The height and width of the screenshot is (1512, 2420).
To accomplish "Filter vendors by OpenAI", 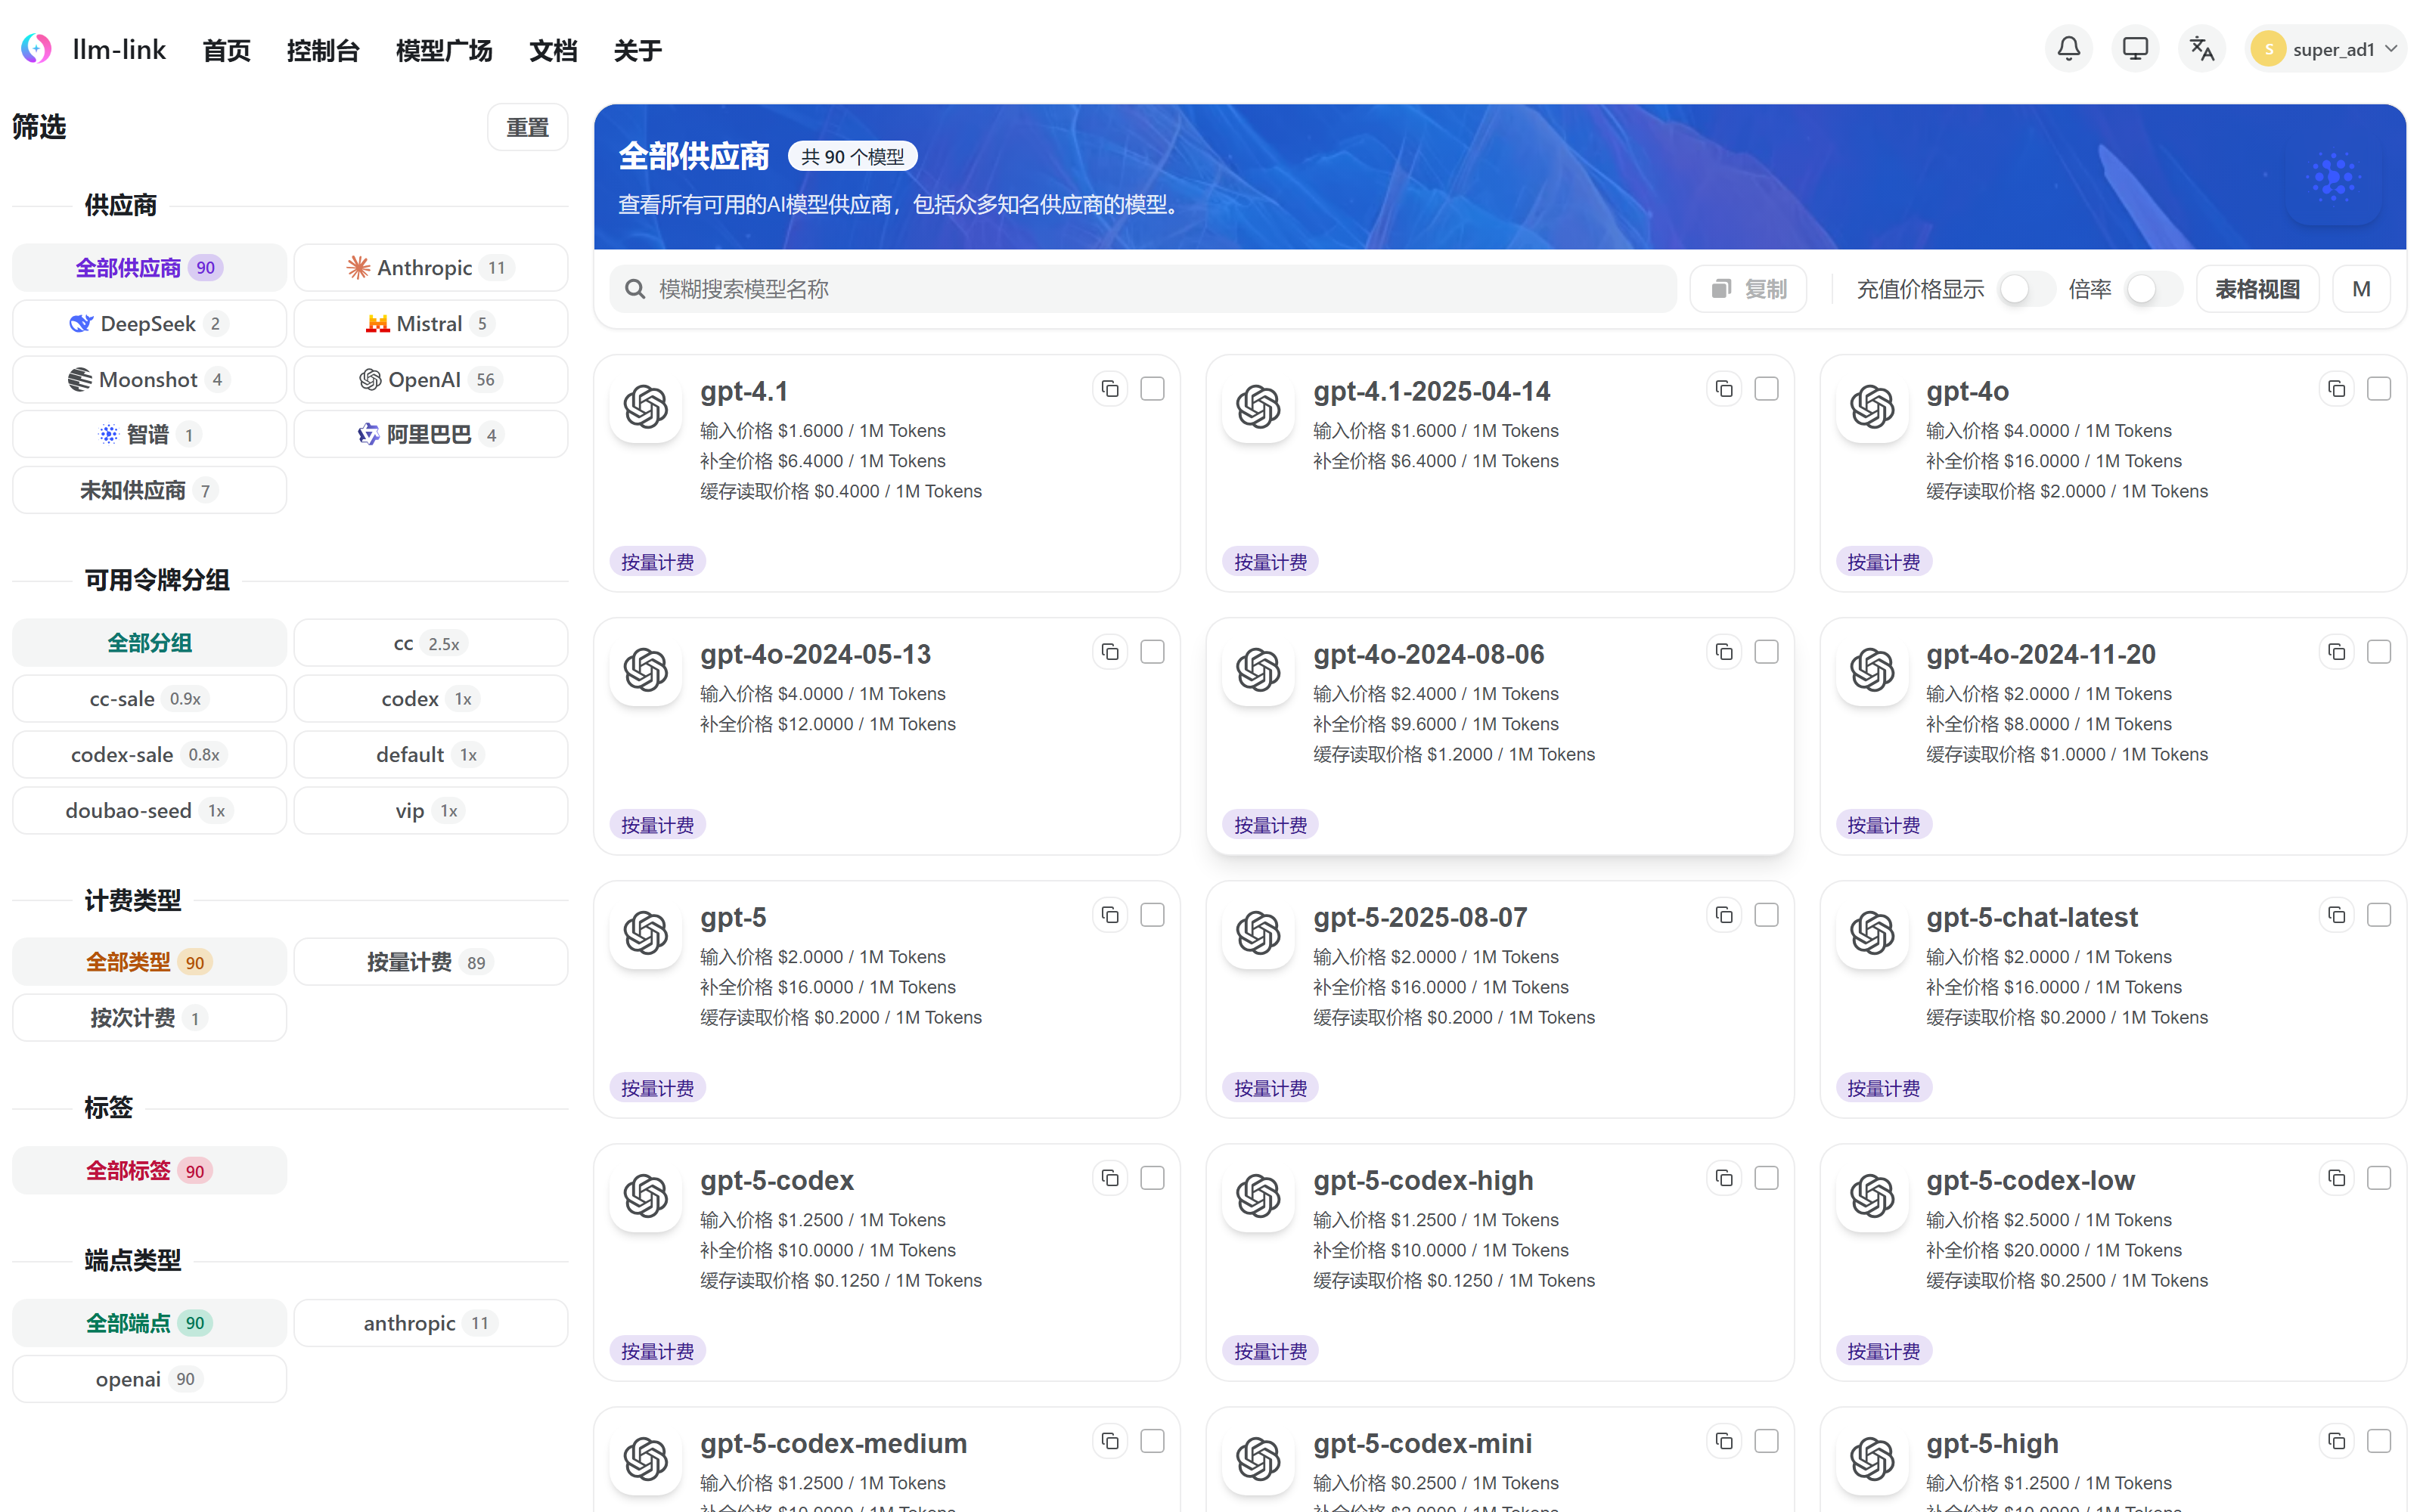I will point(431,380).
